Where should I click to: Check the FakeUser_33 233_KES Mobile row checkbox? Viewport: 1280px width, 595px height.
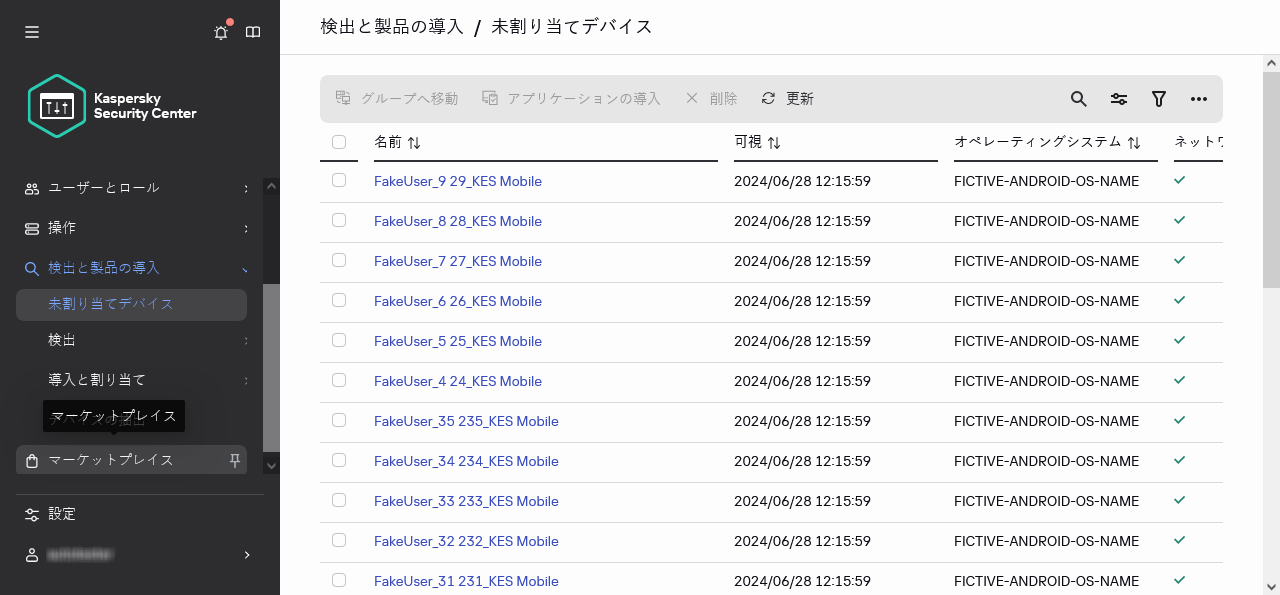point(339,500)
